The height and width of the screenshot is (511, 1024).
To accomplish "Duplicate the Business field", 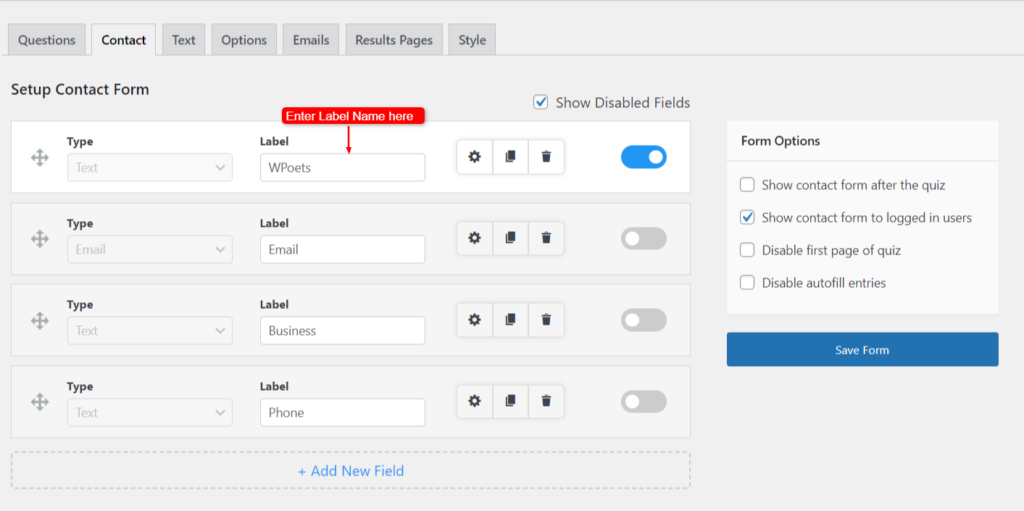I will pyautogui.click(x=511, y=320).
